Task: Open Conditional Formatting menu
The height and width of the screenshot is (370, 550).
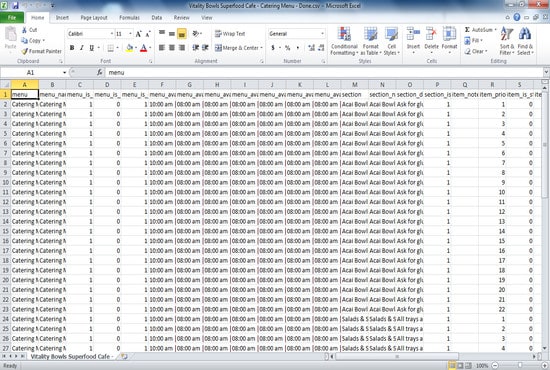Action: pyautogui.click(x=344, y=41)
